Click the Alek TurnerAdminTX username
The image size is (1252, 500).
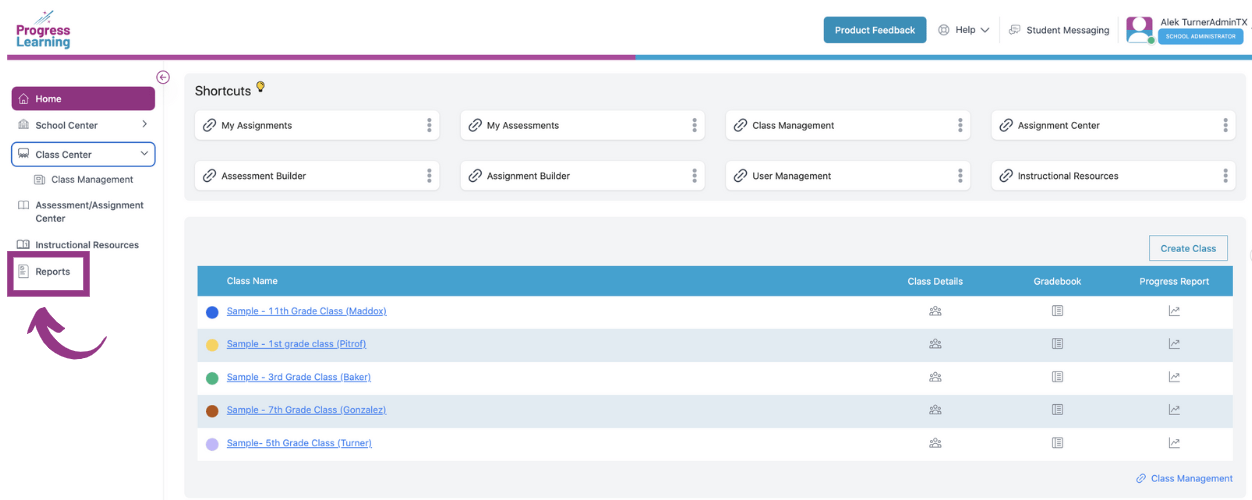pyautogui.click(x=1205, y=22)
